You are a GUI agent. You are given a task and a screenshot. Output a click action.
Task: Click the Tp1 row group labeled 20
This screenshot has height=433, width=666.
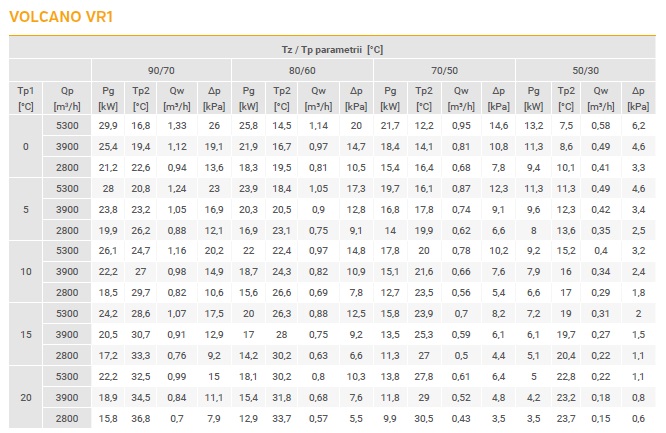pos(25,397)
